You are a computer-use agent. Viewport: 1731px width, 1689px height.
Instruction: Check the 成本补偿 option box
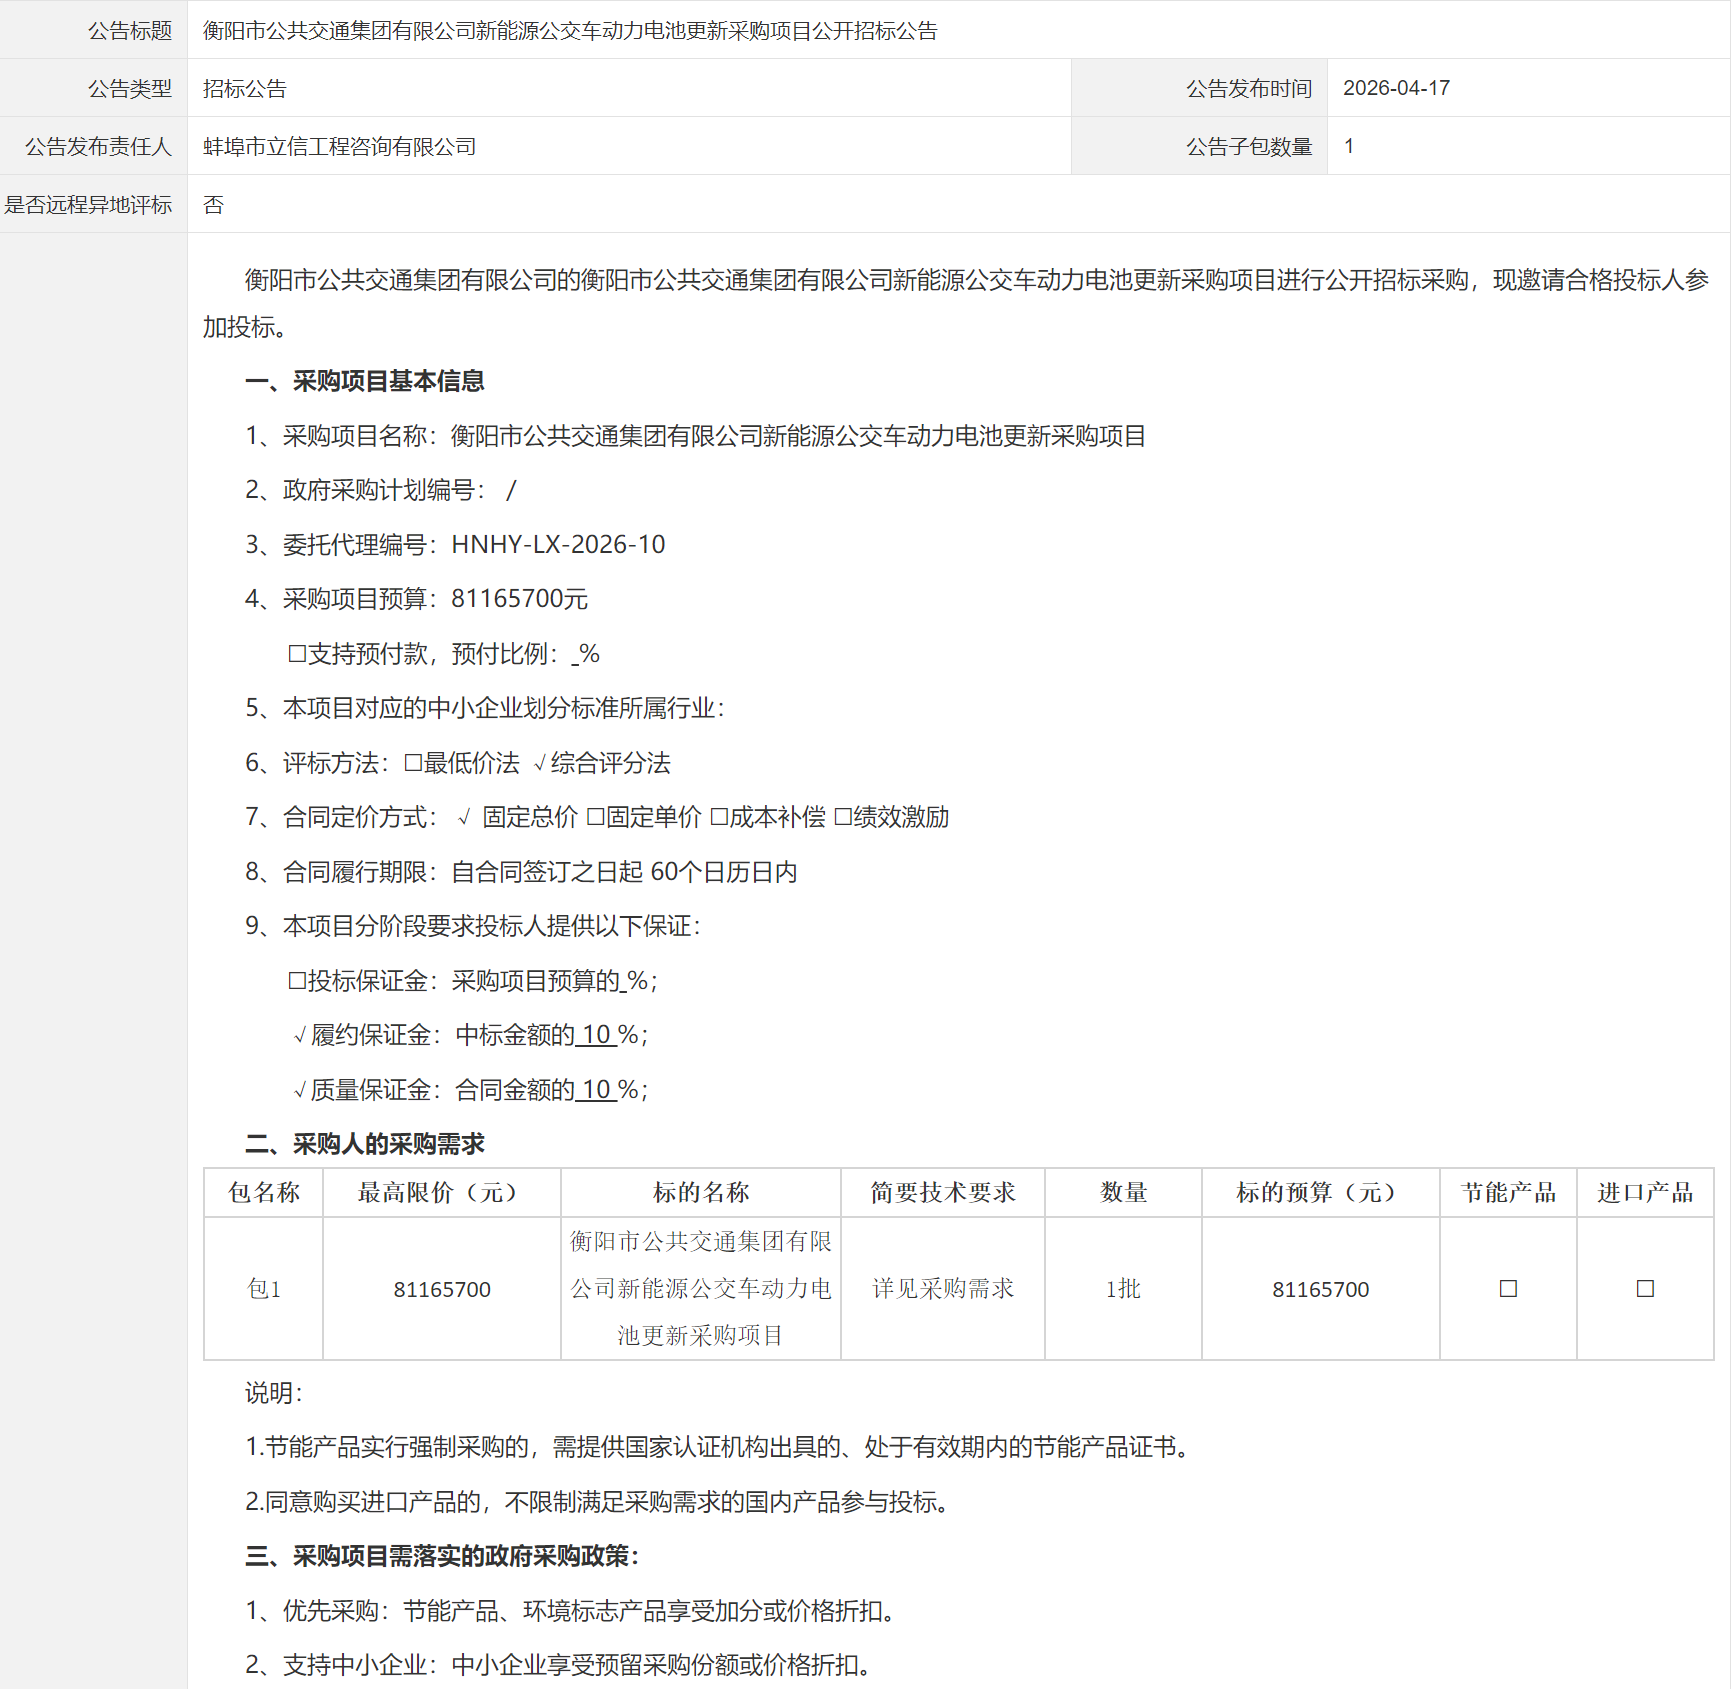719,818
